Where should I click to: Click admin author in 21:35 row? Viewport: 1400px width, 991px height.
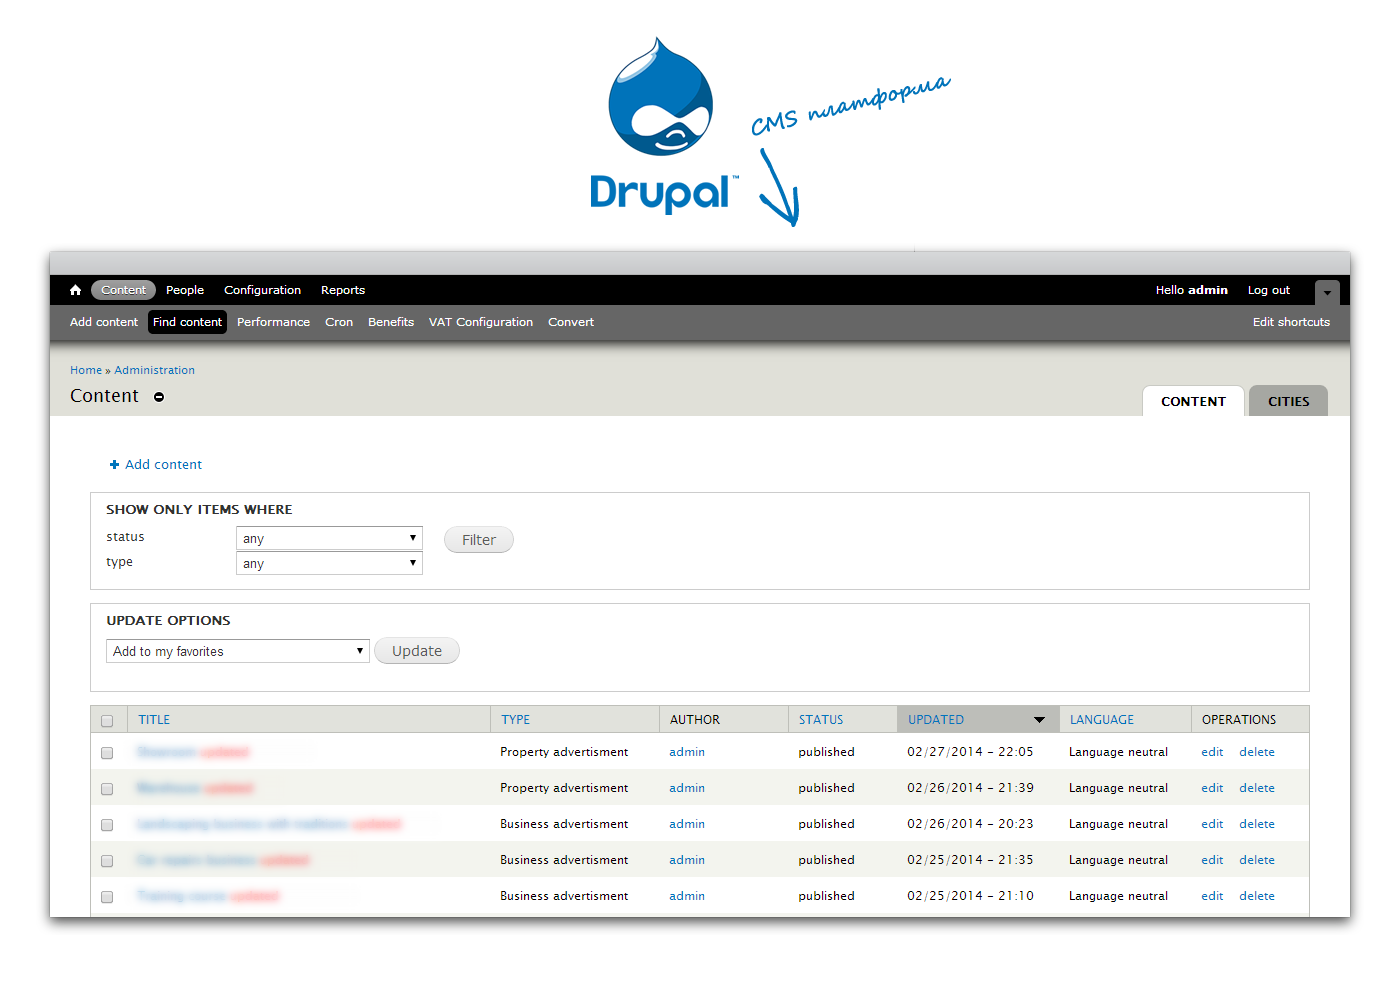pos(687,860)
